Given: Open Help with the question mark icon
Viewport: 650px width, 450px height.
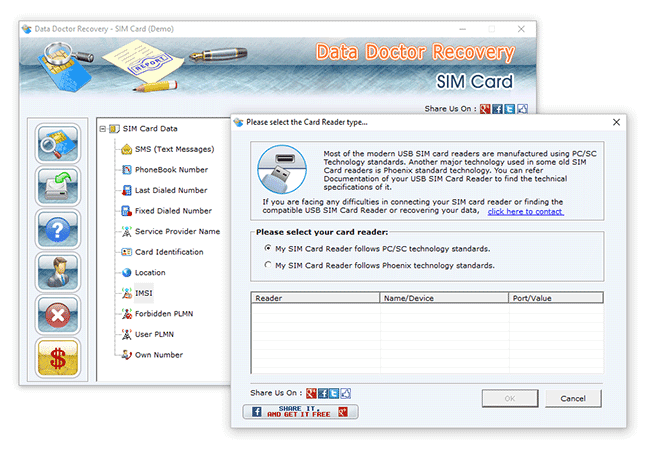Looking at the screenshot, I should tap(58, 230).
